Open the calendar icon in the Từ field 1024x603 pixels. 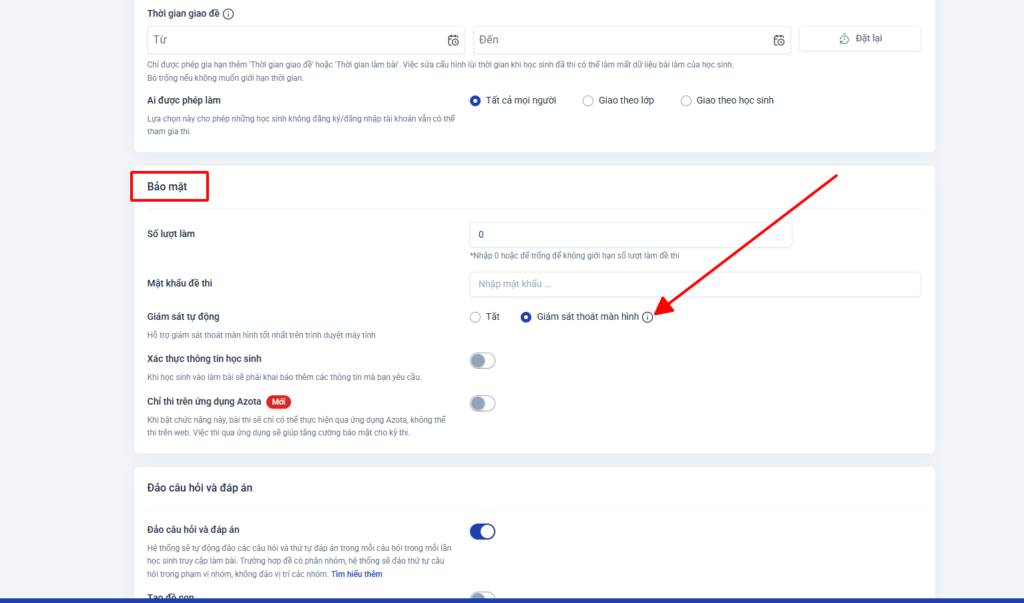click(x=453, y=41)
